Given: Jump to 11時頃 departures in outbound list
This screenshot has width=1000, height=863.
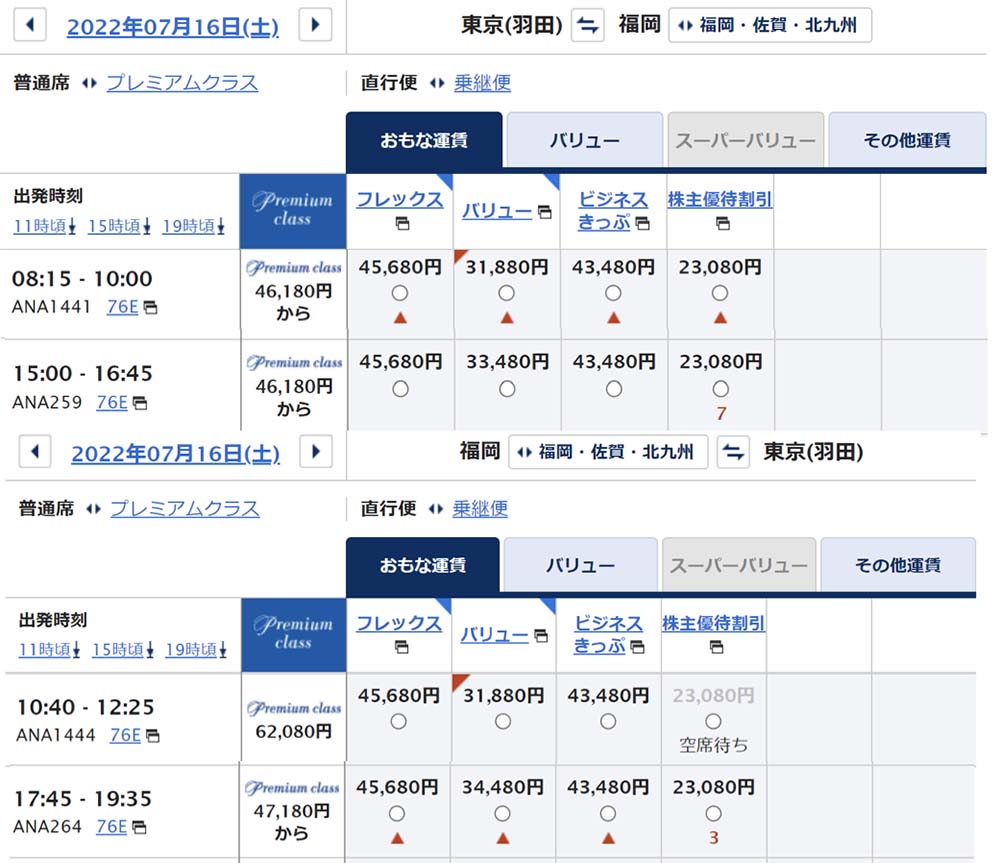Looking at the screenshot, I should (x=45, y=226).
